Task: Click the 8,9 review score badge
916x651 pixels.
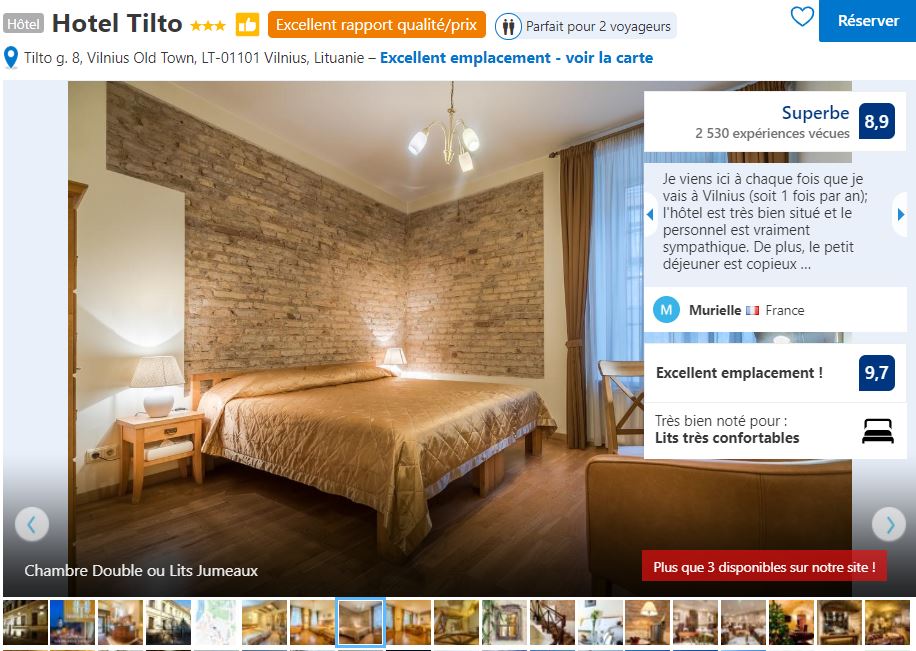Action: pyautogui.click(x=876, y=121)
